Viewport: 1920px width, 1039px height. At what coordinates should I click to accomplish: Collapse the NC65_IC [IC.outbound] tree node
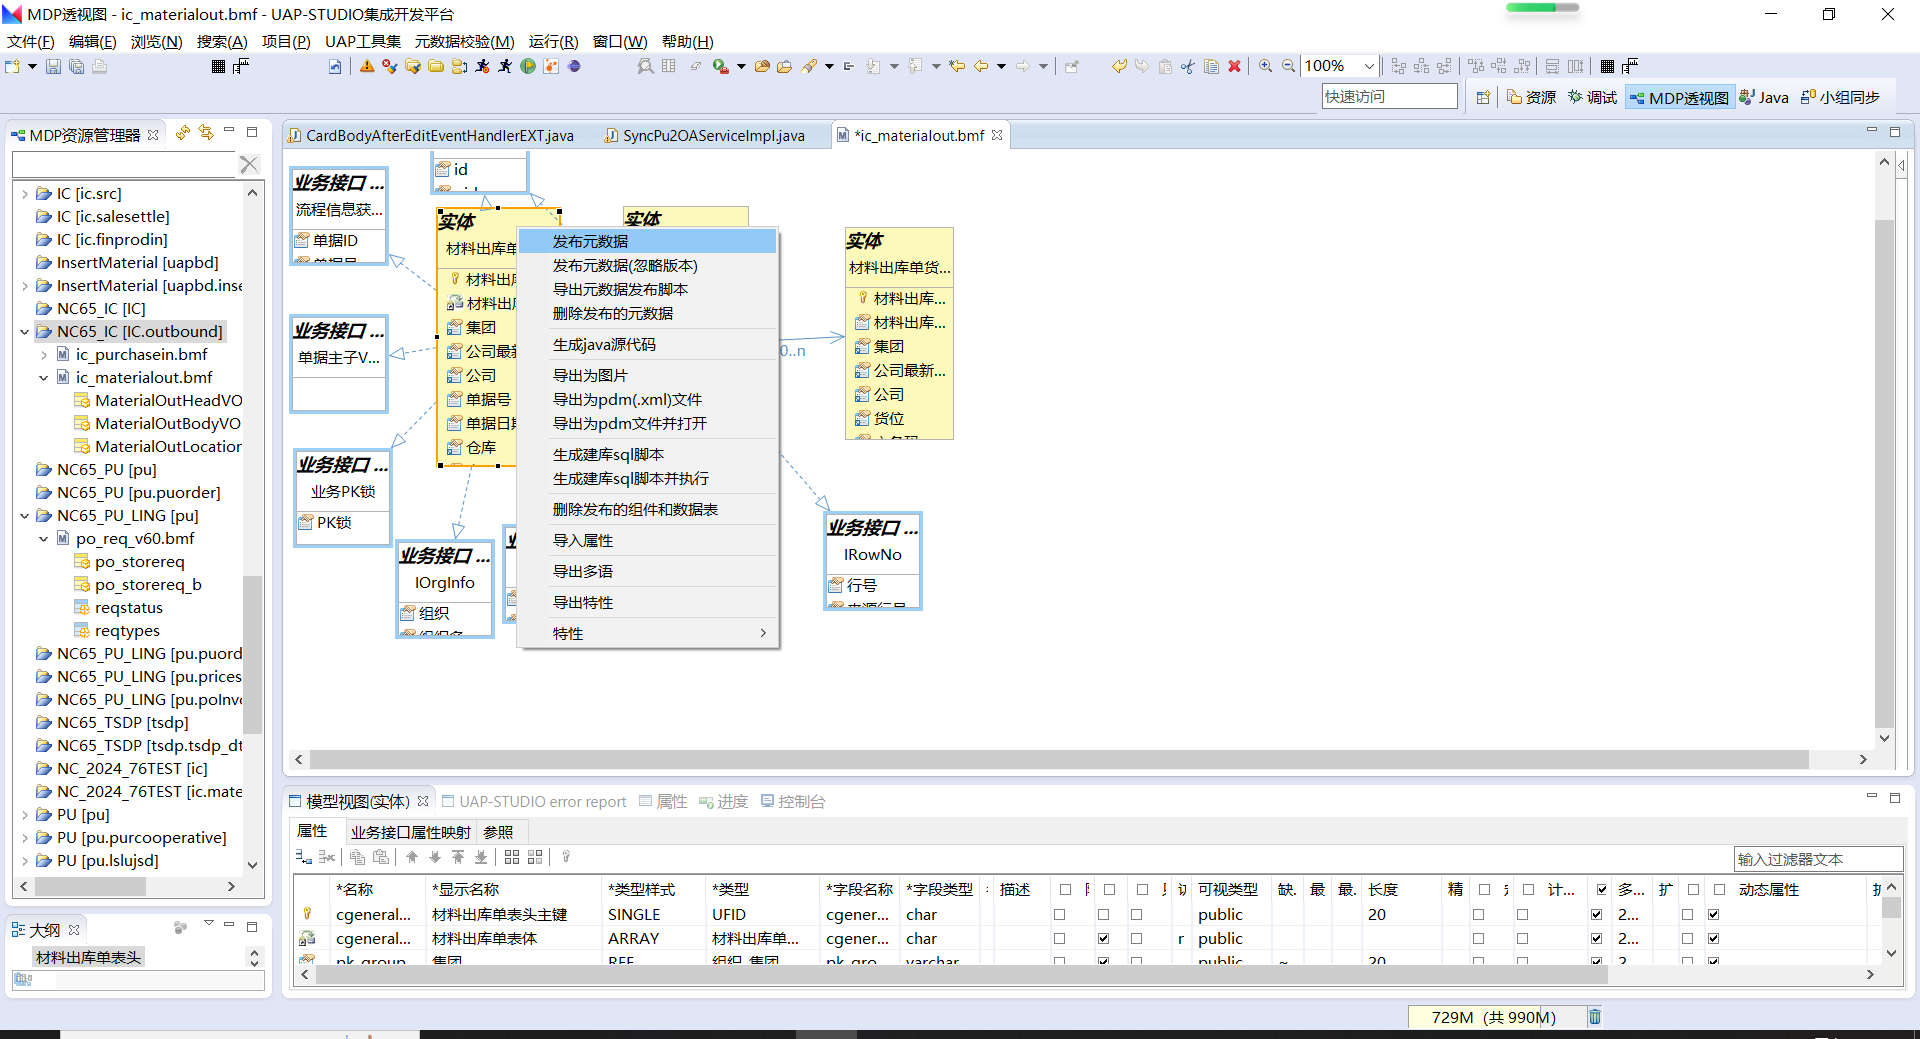point(25,332)
